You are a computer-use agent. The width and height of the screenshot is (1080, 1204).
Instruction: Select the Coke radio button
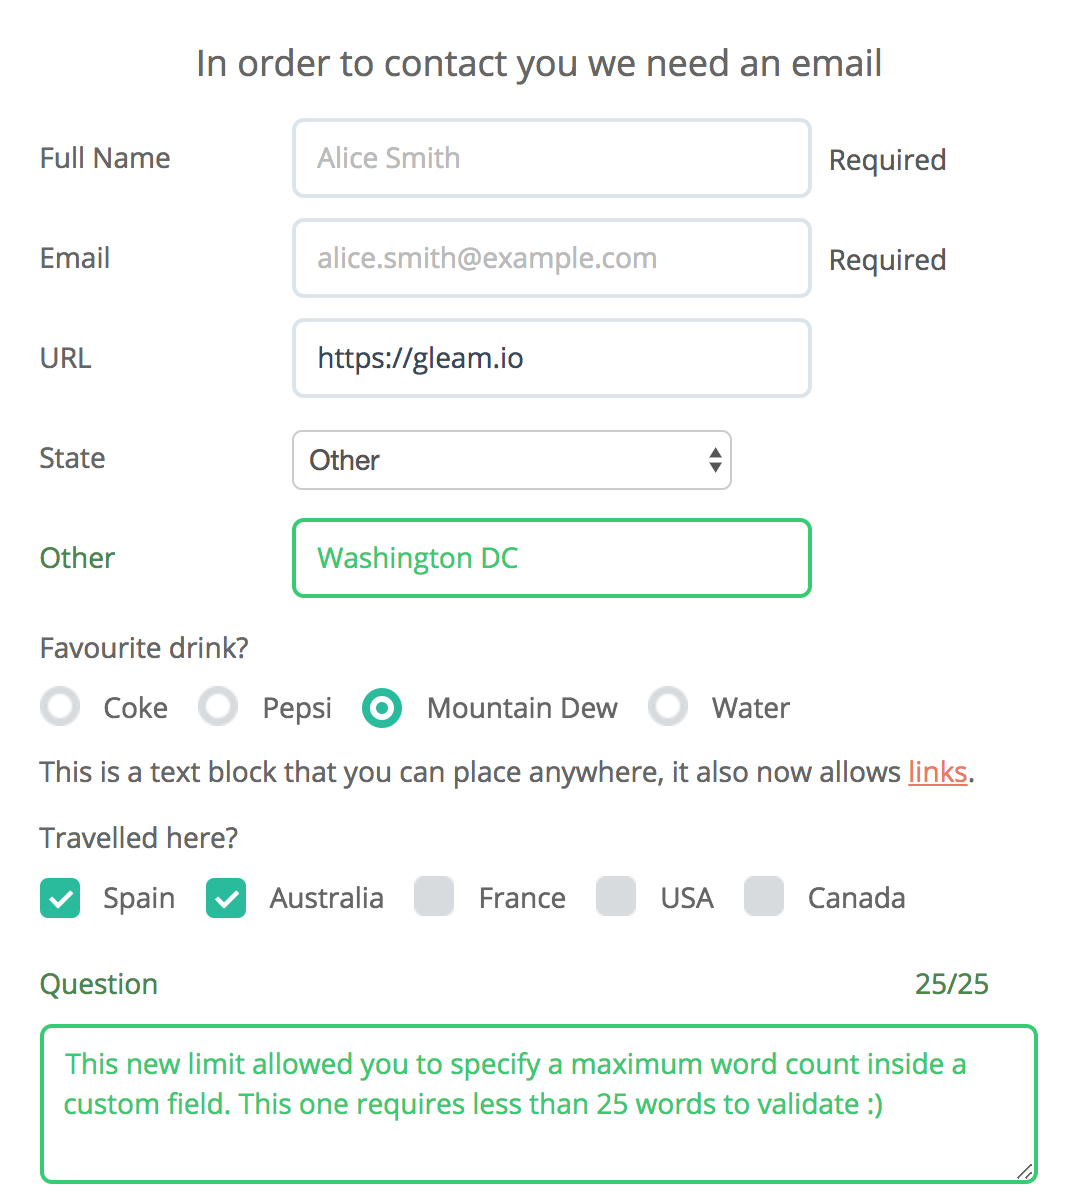(x=59, y=707)
